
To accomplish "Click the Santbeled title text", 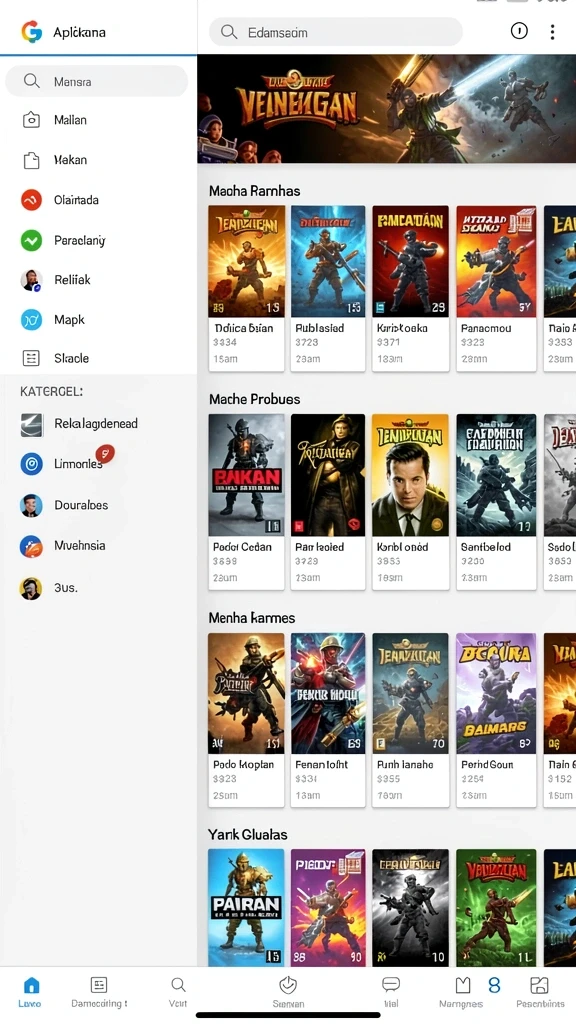I will point(486,547).
